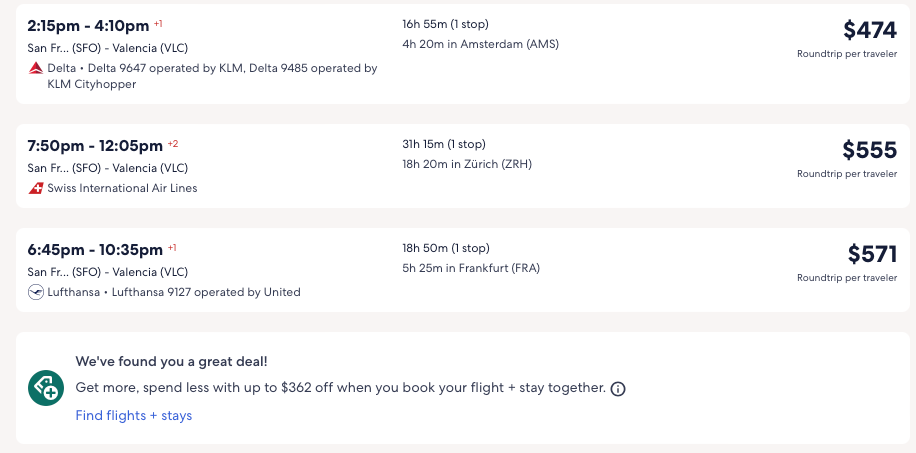
Task: Select the $571 Lufthansa flight price
Action: pyautogui.click(x=872, y=254)
